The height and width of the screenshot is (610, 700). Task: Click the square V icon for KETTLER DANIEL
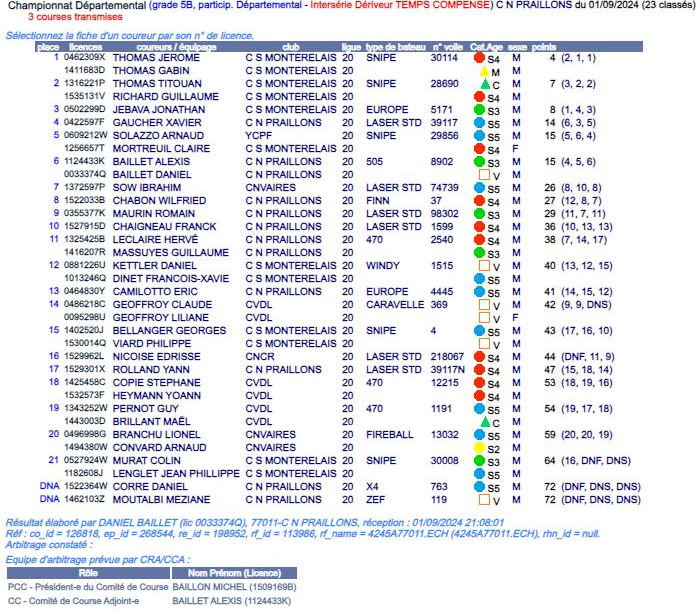coord(484,266)
